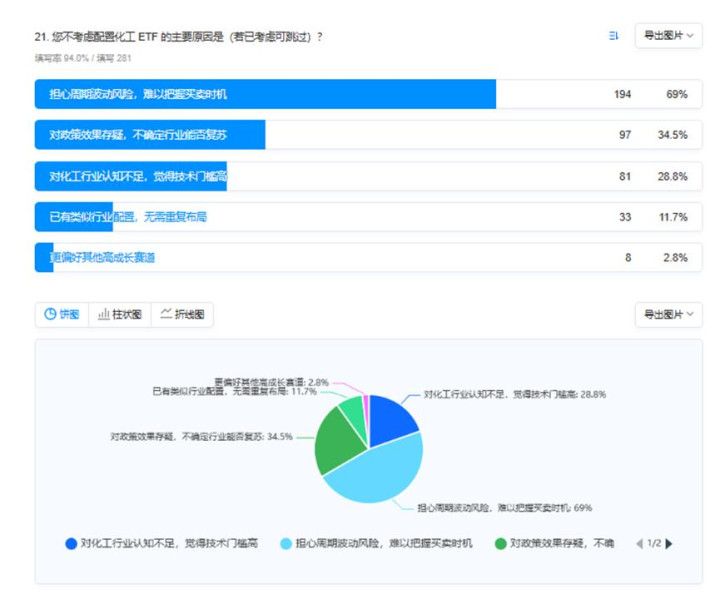
Task: Toggle legend item 担心周期波动风险，难以把握买卖时机
Action: tap(377, 544)
